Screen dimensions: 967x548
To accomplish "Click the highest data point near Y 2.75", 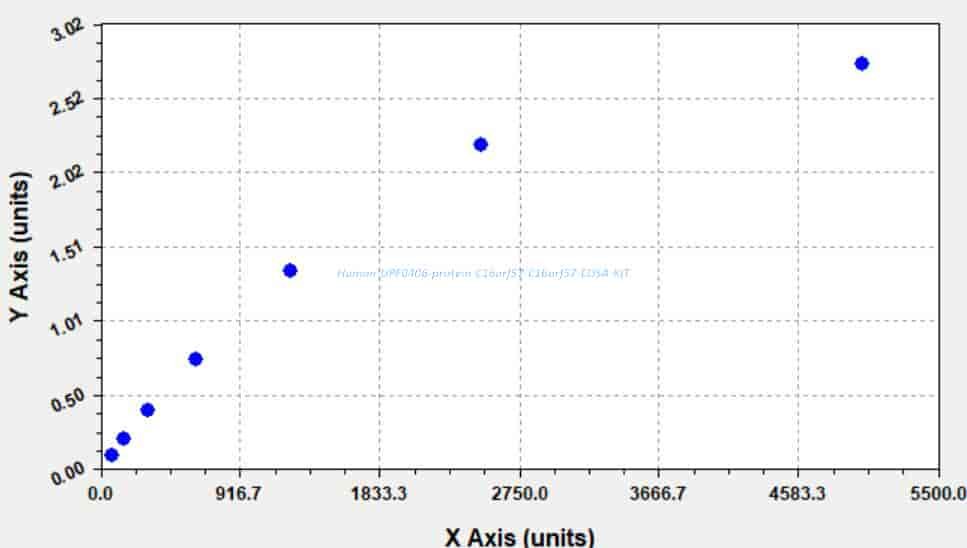I will pos(862,63).
